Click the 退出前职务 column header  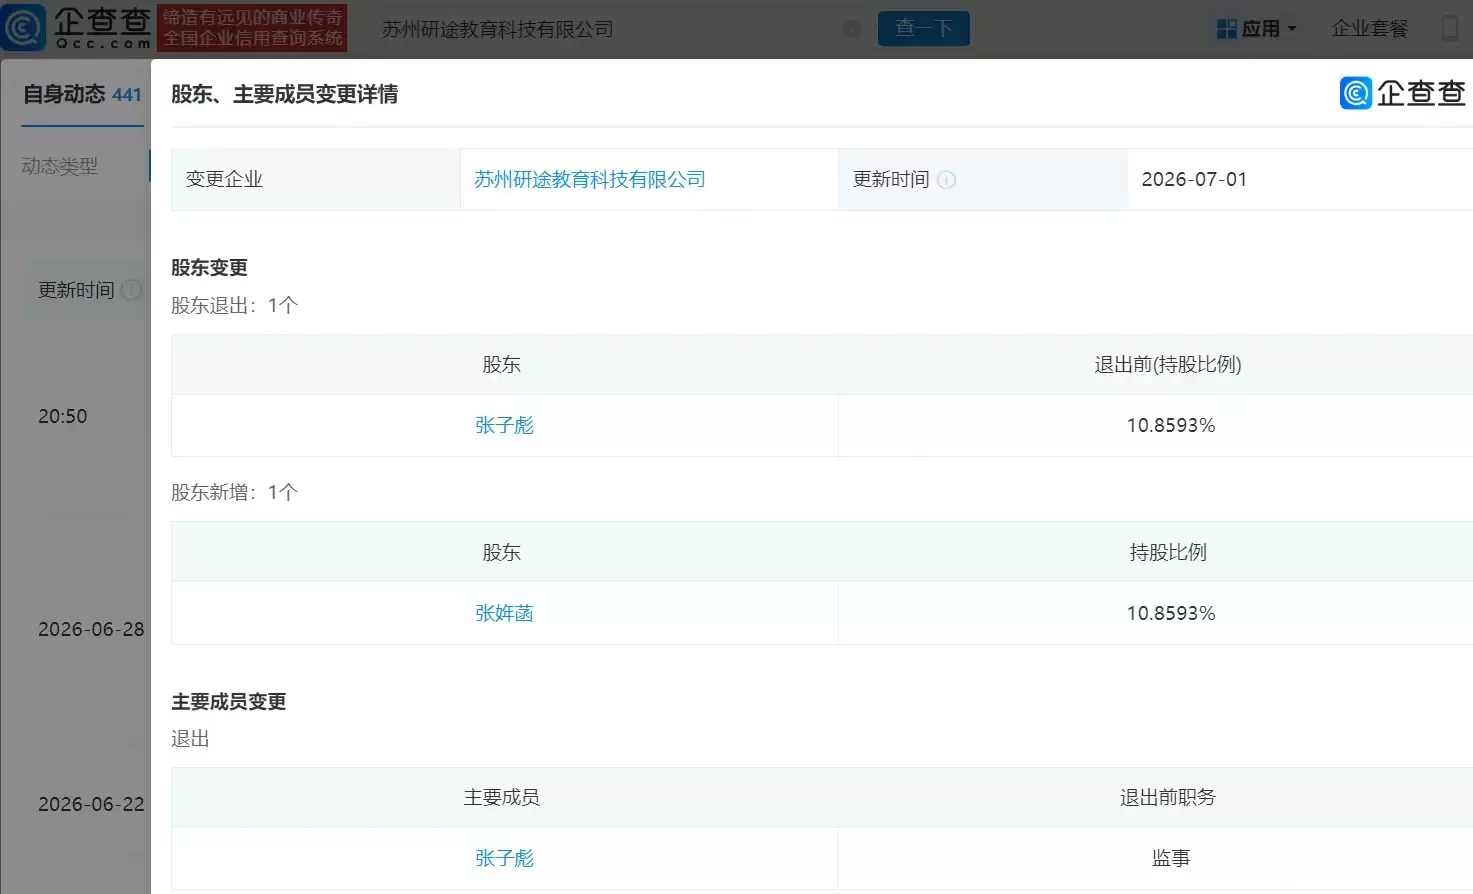1168,797
